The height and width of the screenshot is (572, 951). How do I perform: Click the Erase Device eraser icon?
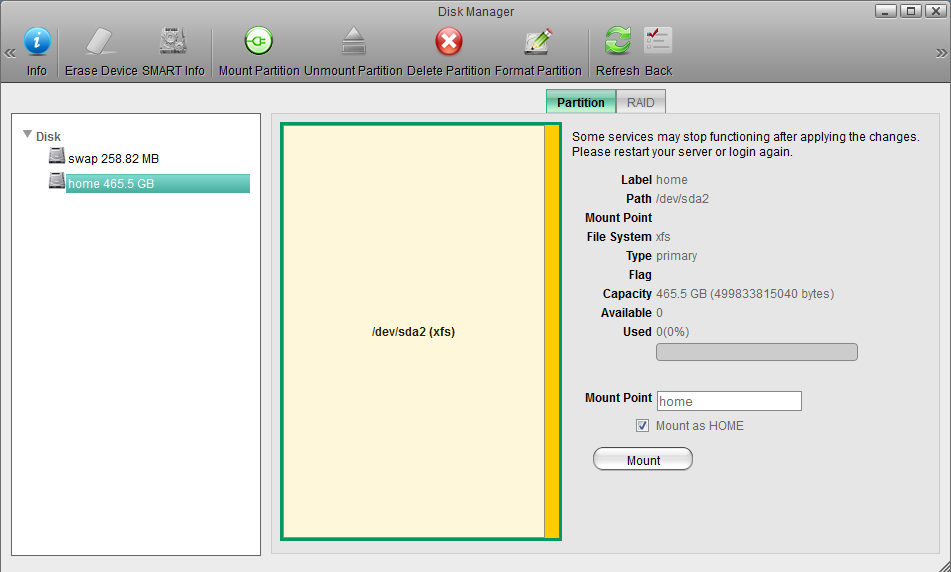100,42
